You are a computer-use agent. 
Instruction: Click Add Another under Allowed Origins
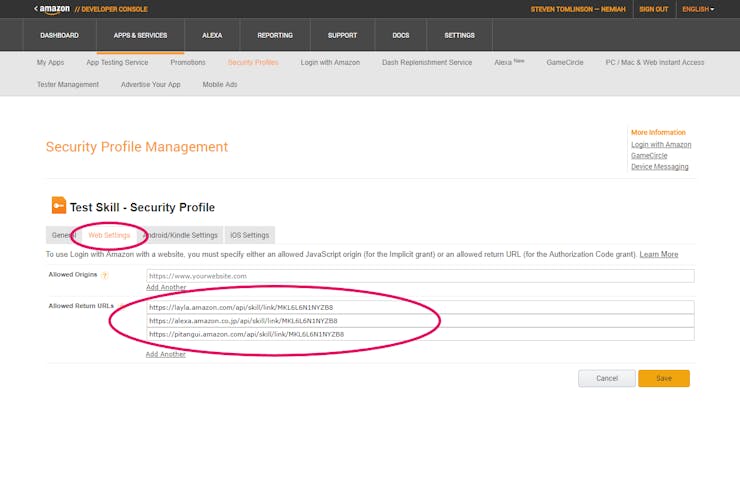click(166, 287)
